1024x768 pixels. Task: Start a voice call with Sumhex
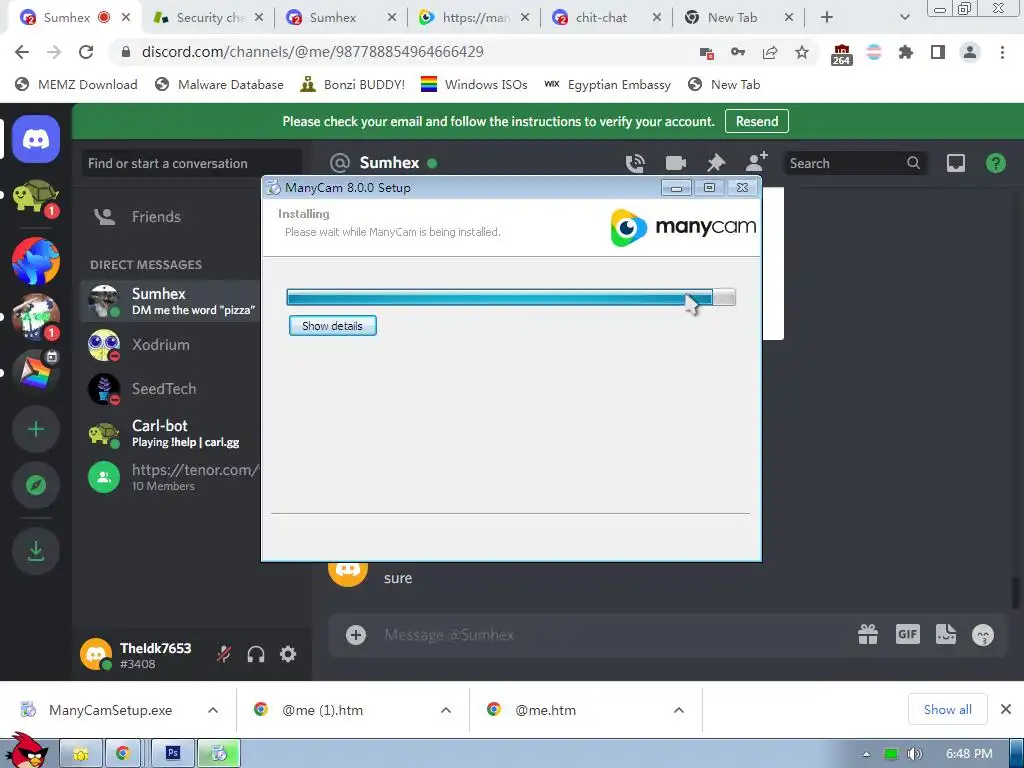(x=635, y=163)
